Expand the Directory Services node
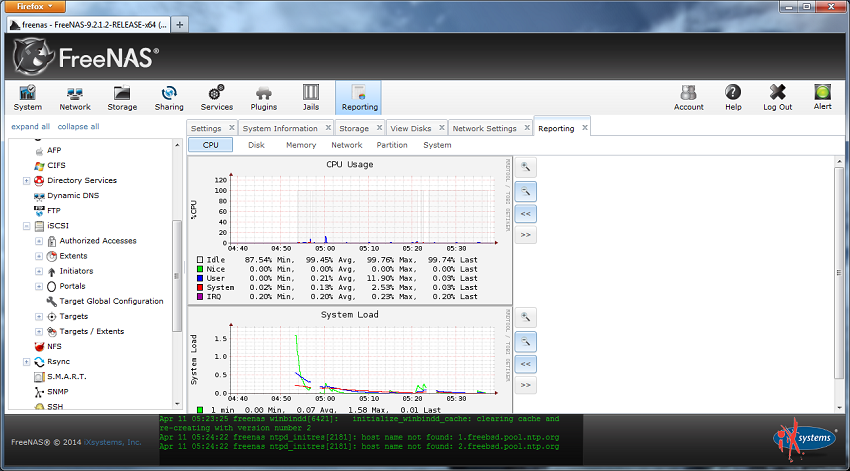The height and width of the screenshot is (471, 850). click(26, 180)
